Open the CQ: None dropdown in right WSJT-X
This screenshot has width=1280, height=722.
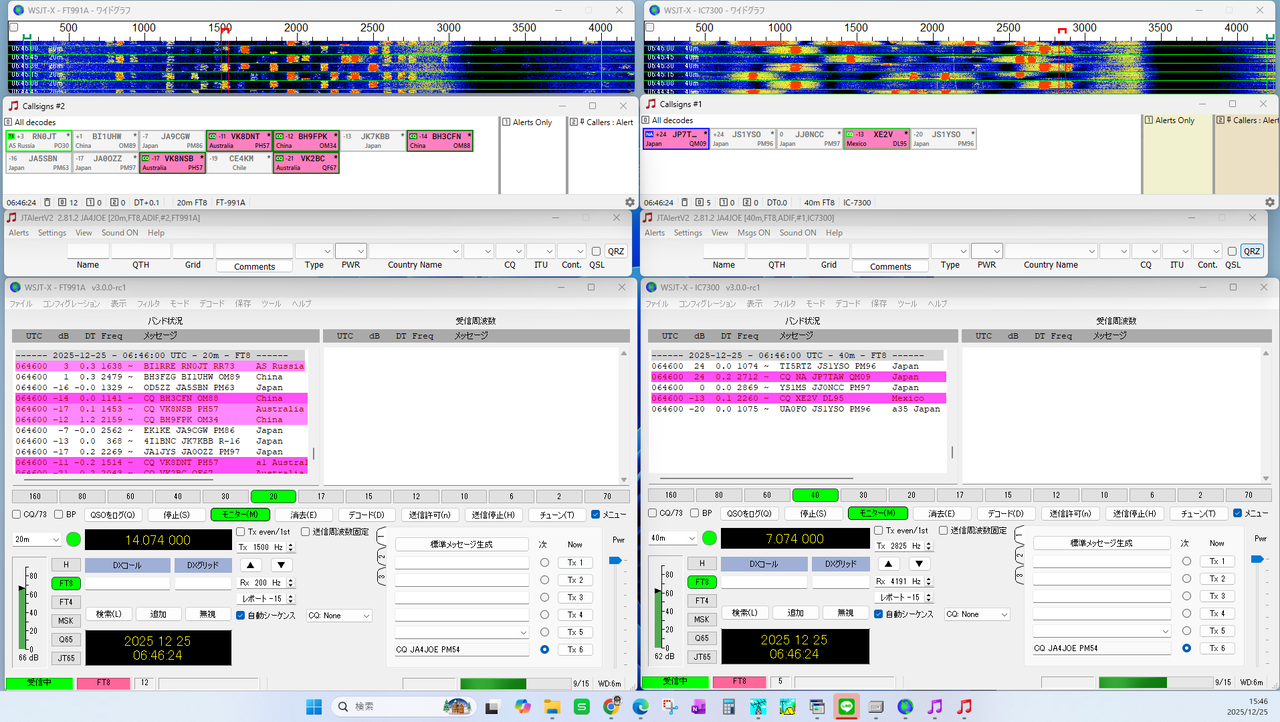pyautogui.click(x=977, y=614)
